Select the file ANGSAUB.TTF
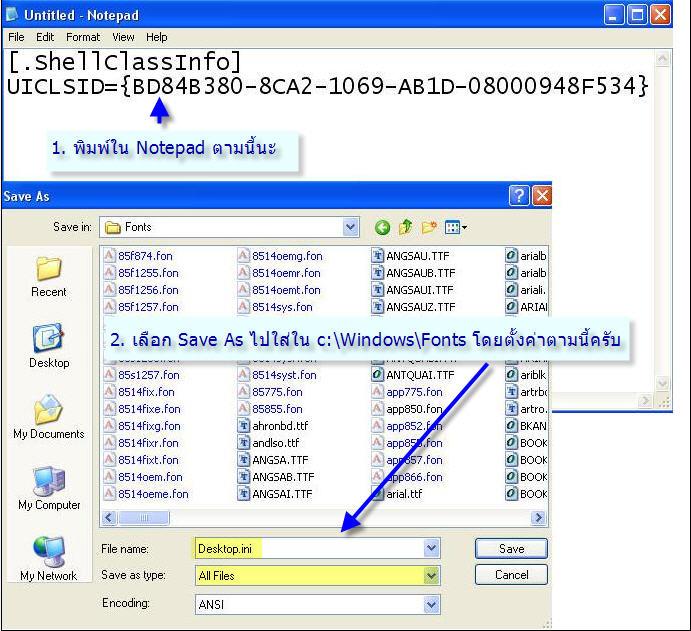 pyautogui.click(x=414, y=273)
